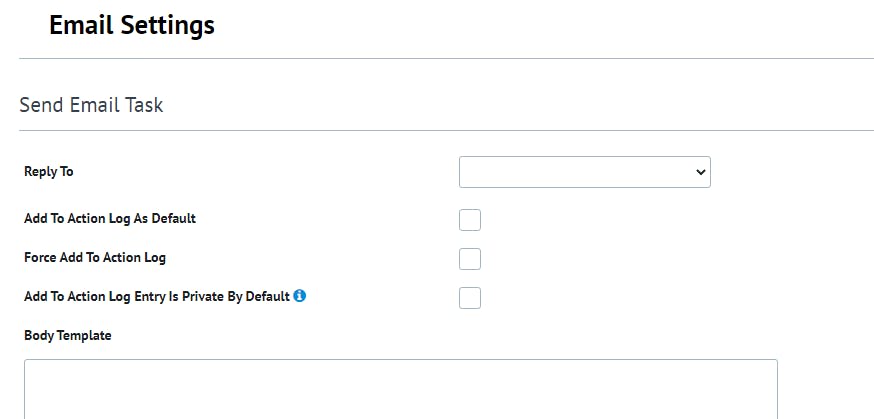
Task: Tick the Force Add To Action Log checkbox
Action: click(470, 259)
